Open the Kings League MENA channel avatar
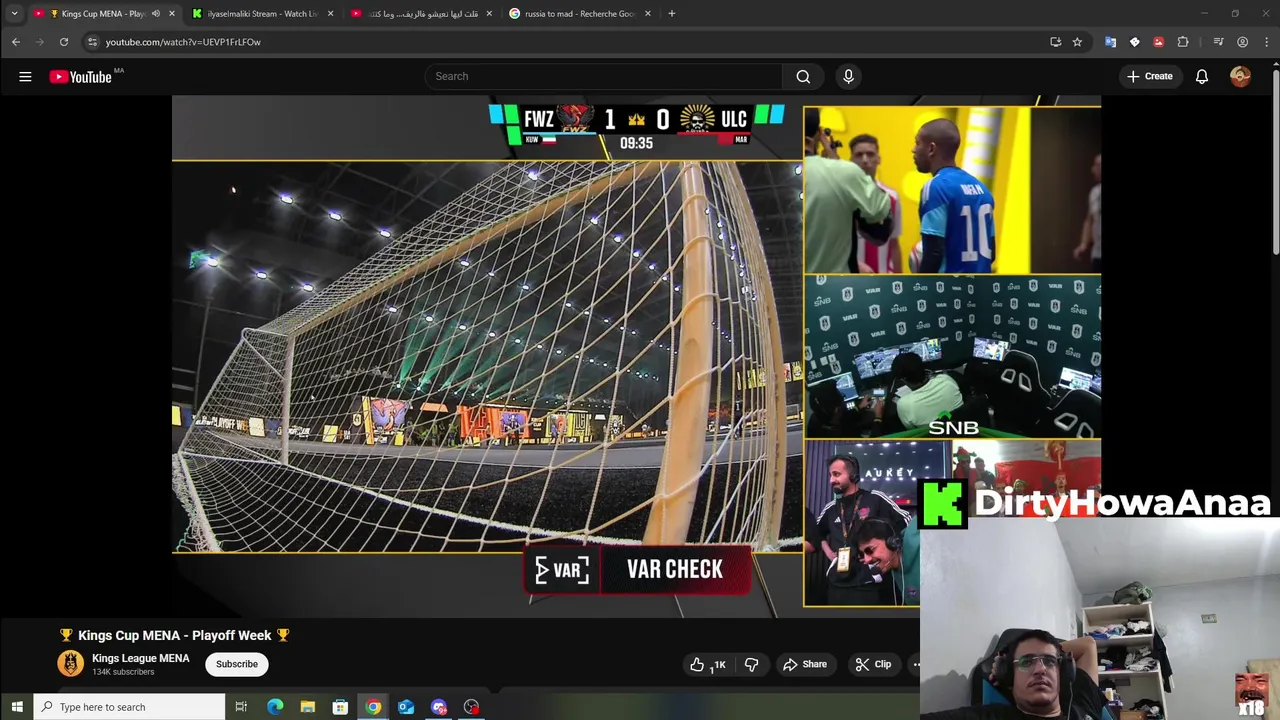This screenshot has height=720, width=1280. (x=70, y=664)
